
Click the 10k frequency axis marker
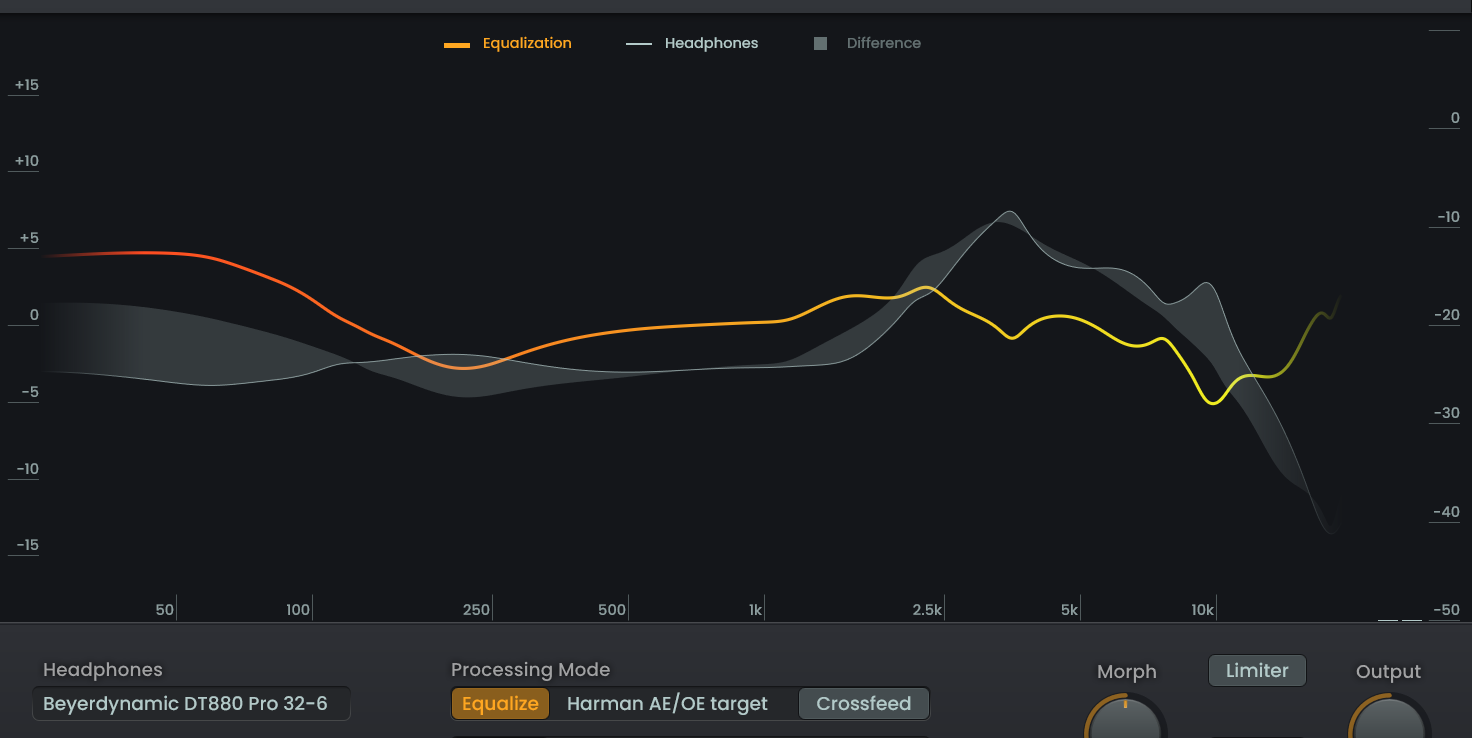tap(1202, 610)
